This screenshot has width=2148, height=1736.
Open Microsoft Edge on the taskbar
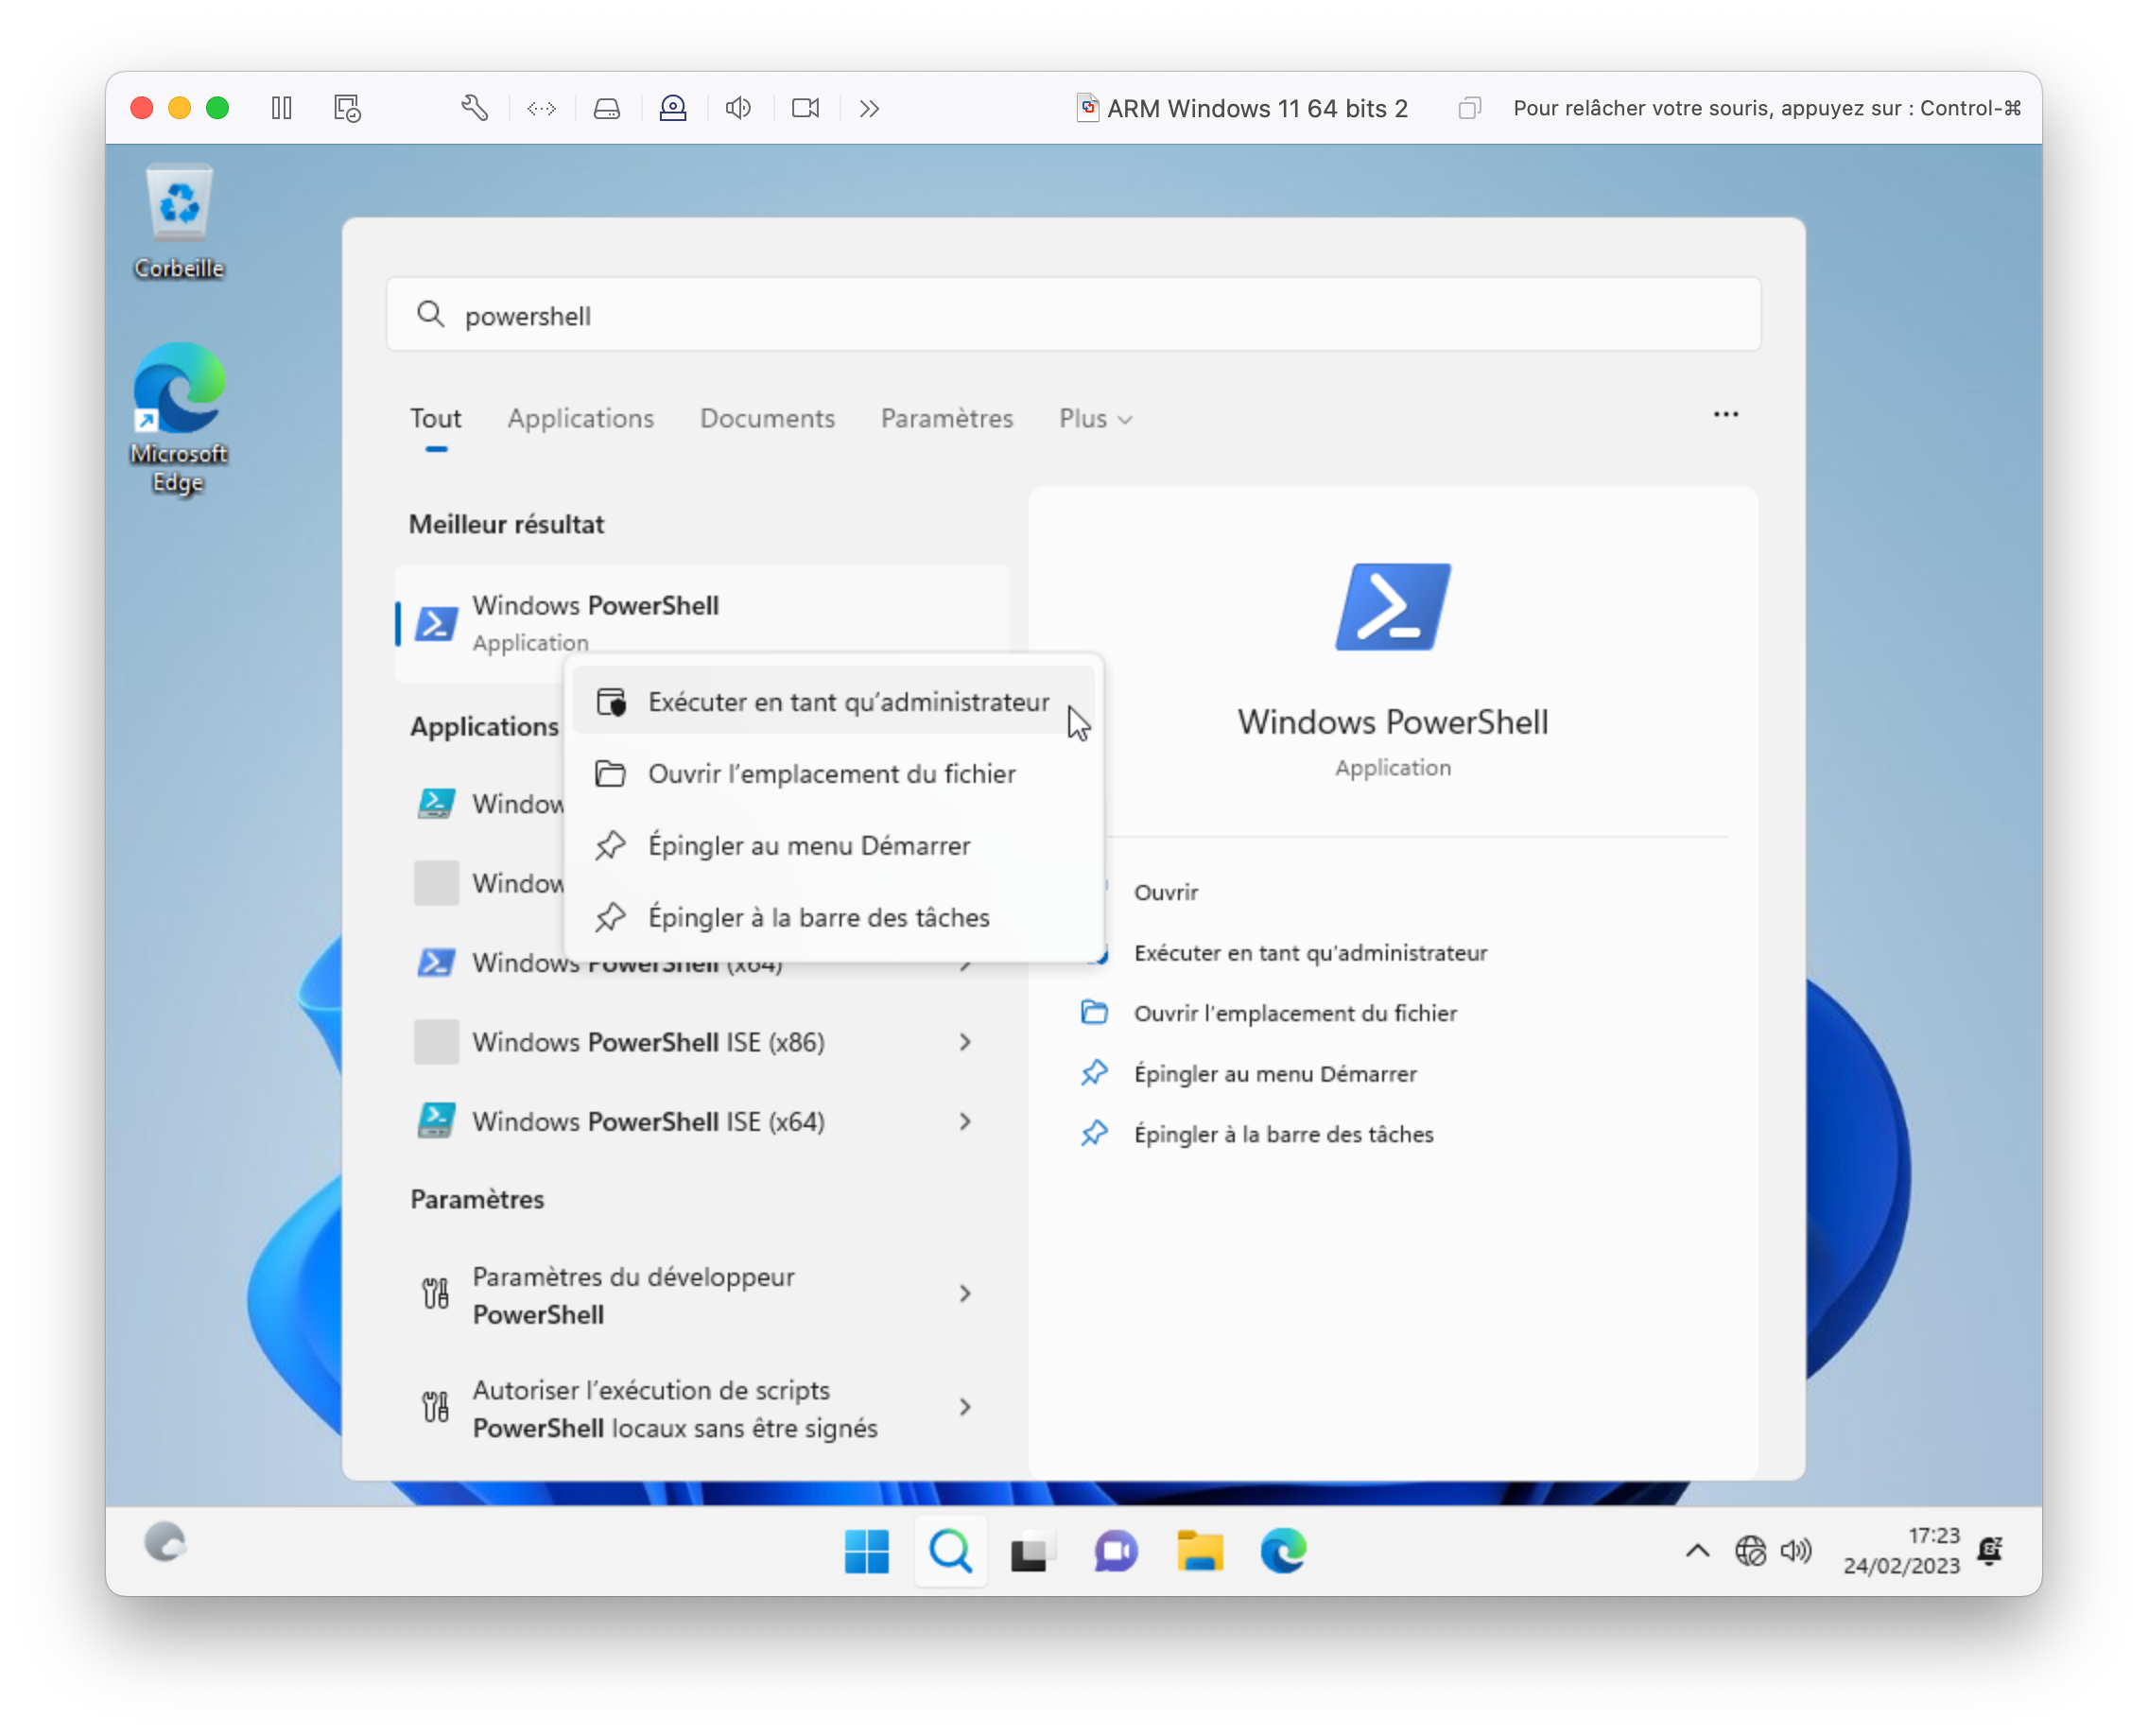click(1283, 1551)
